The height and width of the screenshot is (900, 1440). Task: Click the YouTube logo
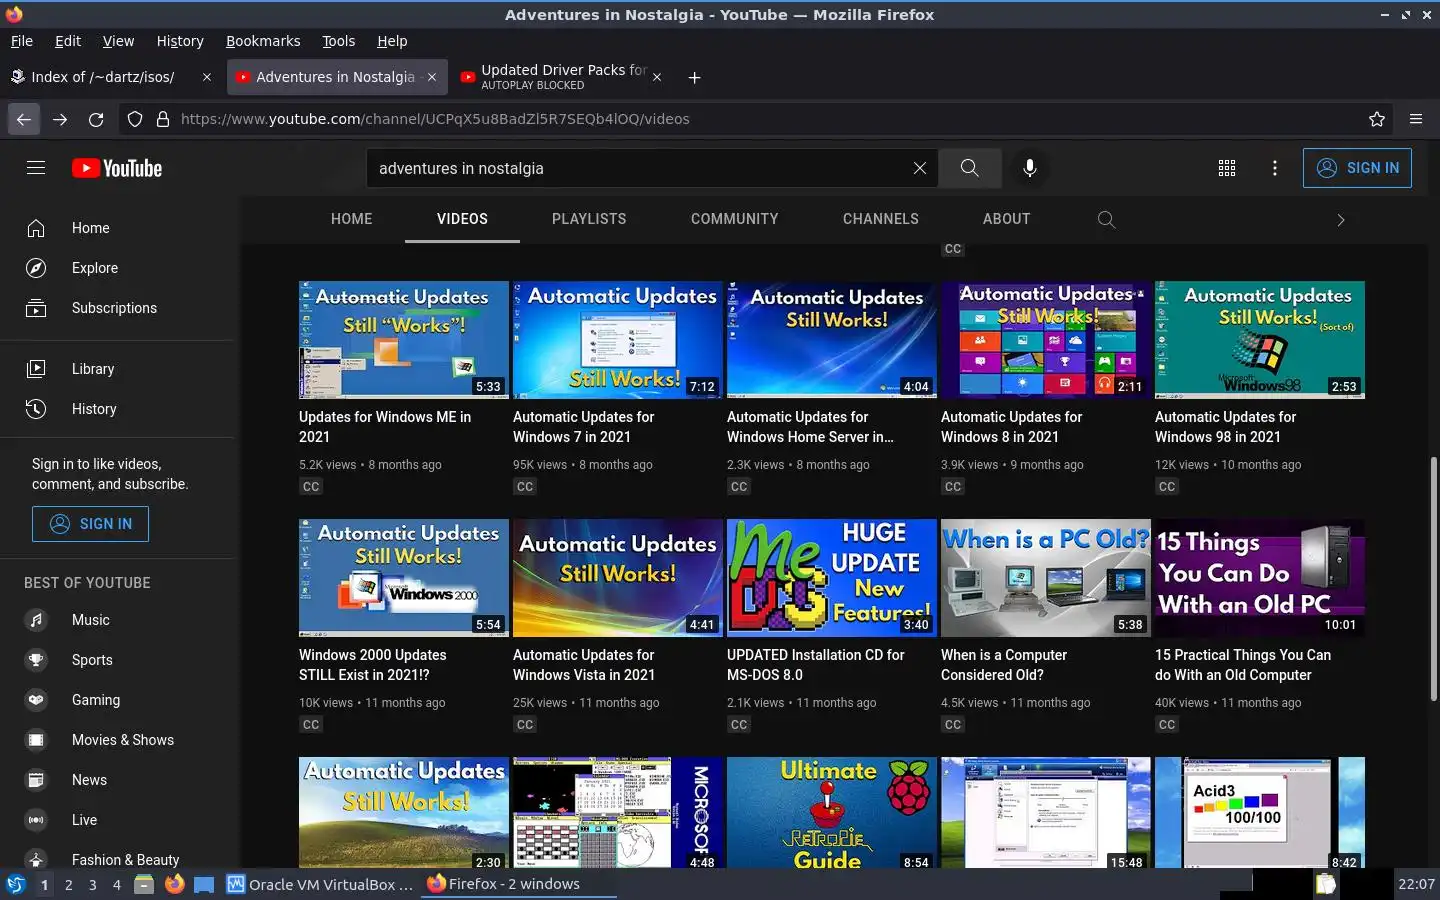117,168
